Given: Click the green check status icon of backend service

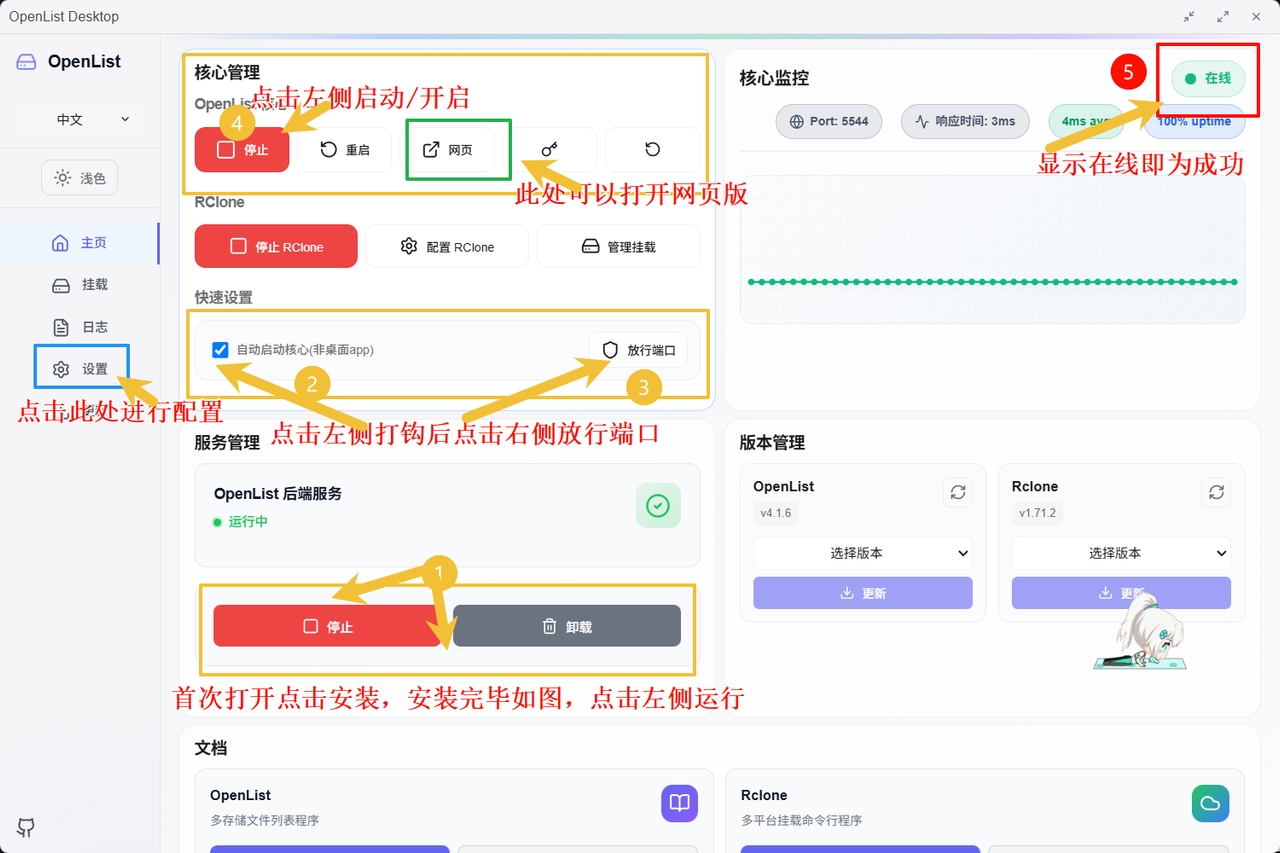Looking at the screenshot, I should [x=658, y=506].
